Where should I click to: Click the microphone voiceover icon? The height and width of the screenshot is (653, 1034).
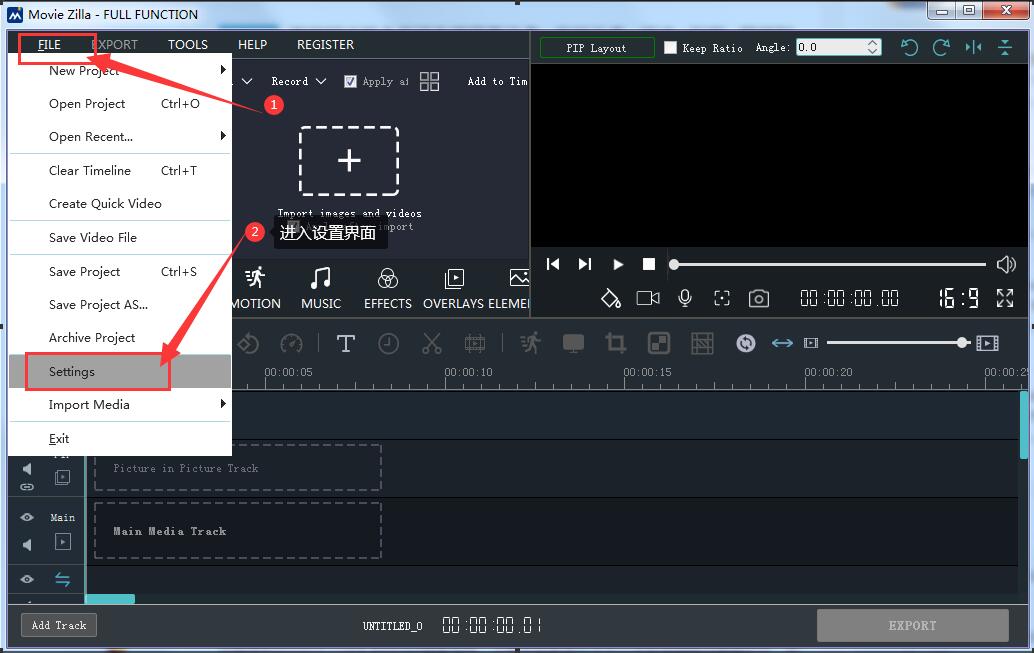coord(685,299)
